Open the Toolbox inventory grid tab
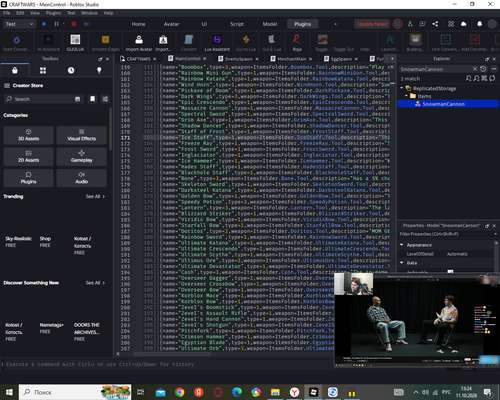The height and width of the screenshot is (400, 500). click(43, 70)
